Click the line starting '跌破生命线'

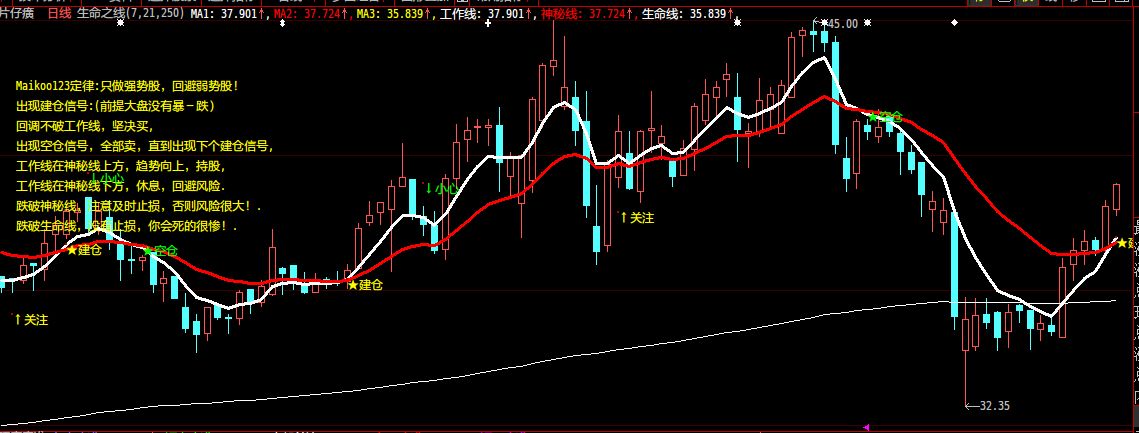pos(127,227)
